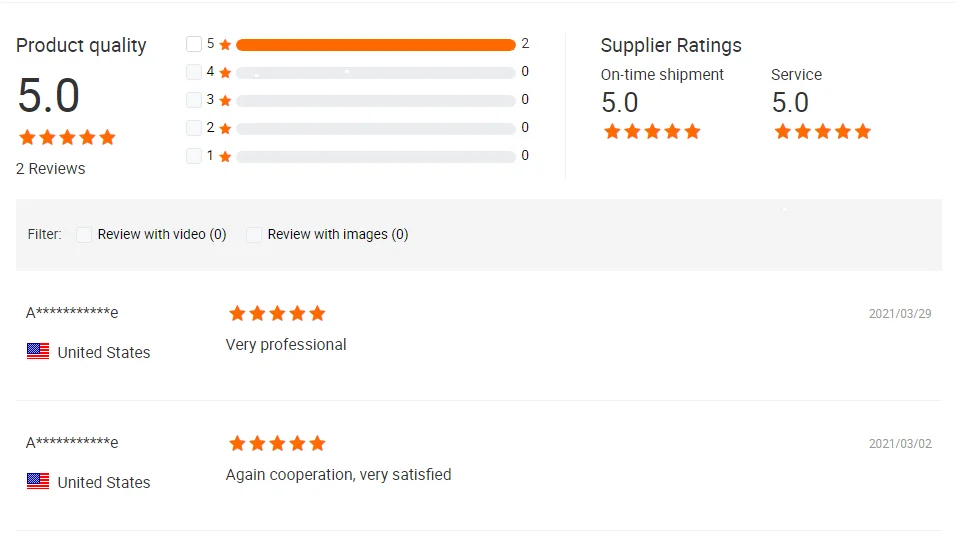Screen dimensions: 955x540
Task: Click US flag icon on first review
Action: pos(38,352)
